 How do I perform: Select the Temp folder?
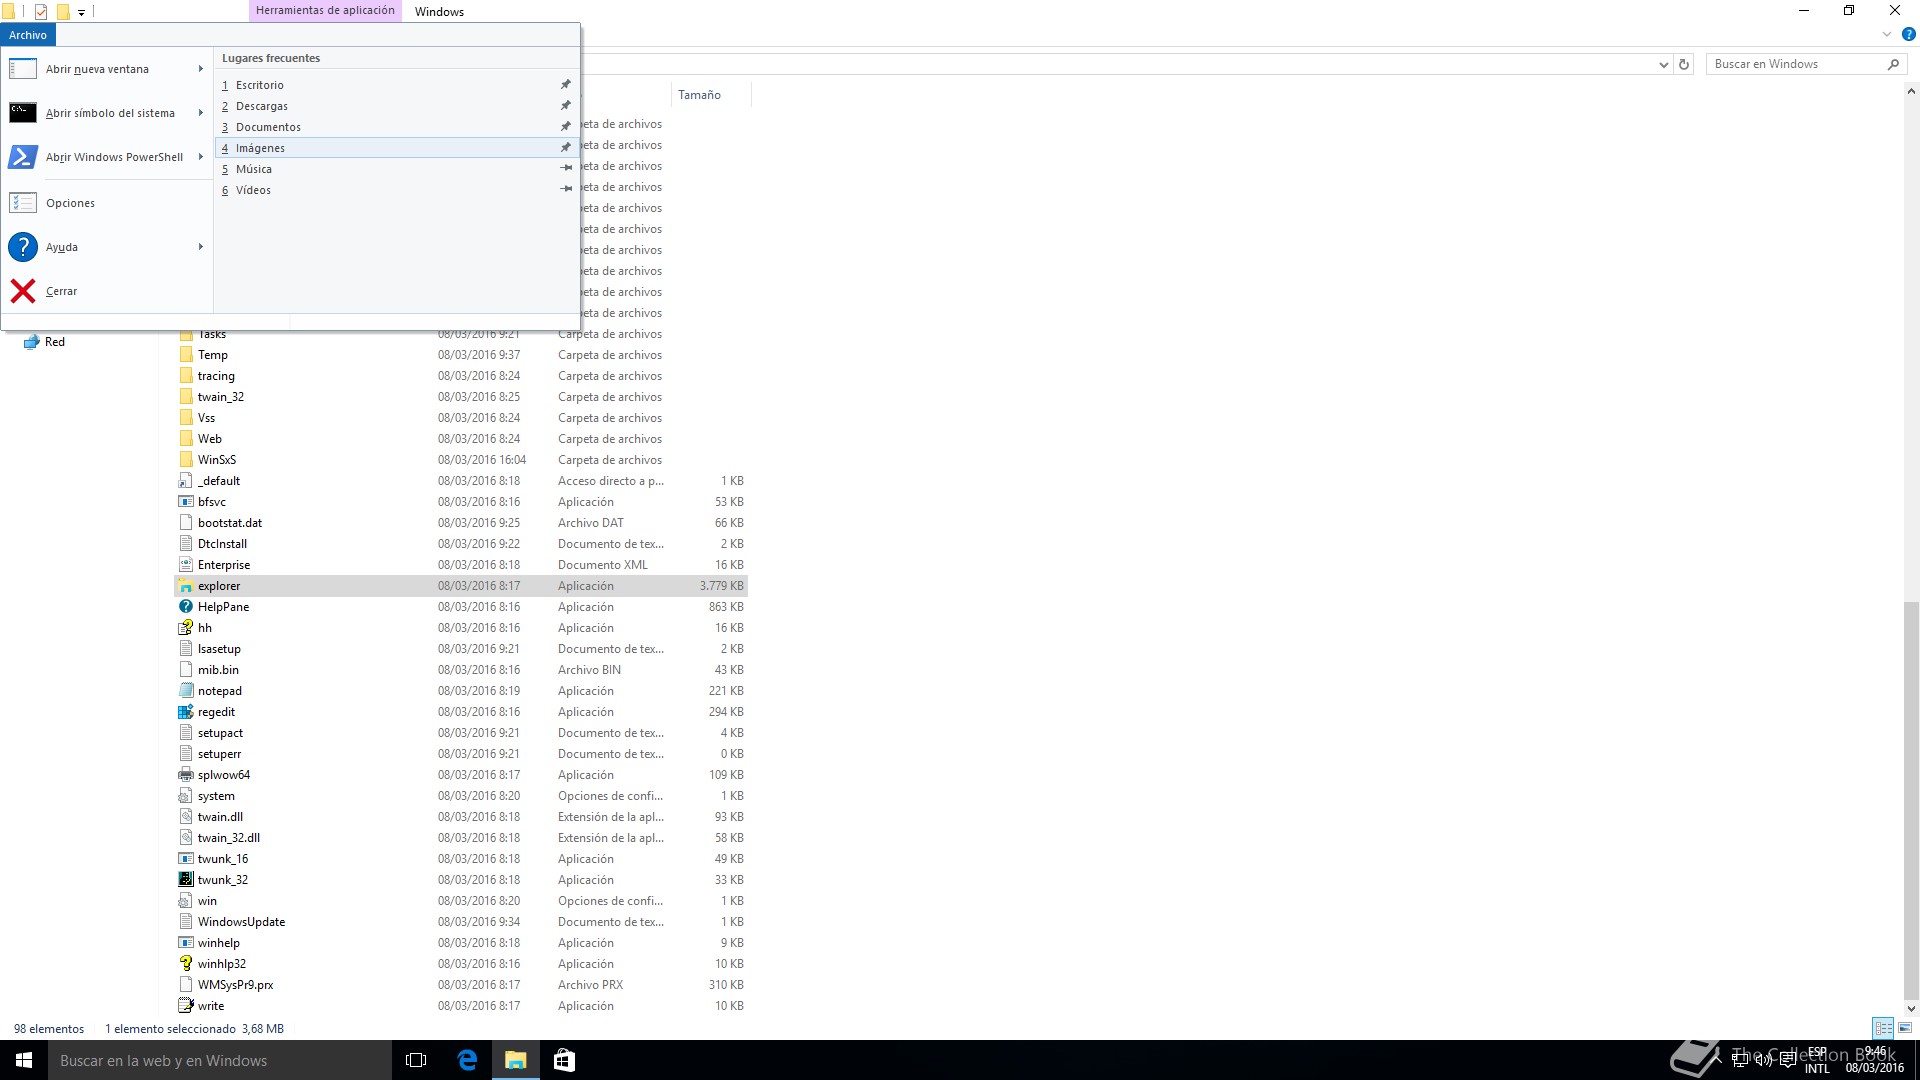pyautogui.click(x=461, y=355)
